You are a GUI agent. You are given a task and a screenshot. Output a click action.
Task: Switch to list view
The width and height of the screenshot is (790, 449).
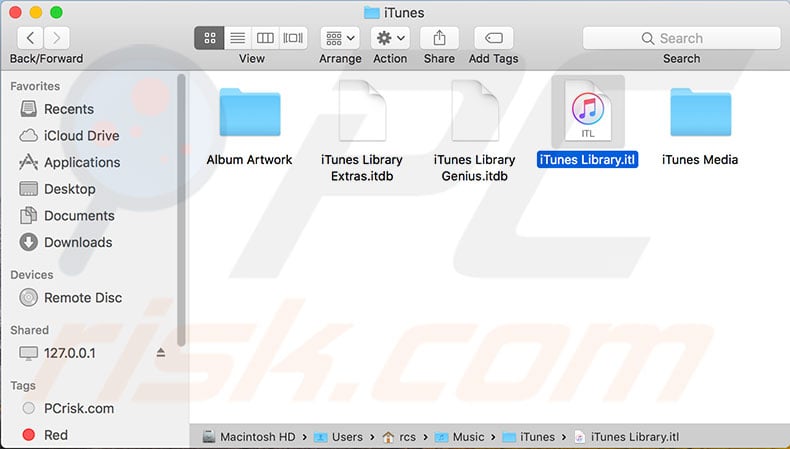(x=237, y=38)
